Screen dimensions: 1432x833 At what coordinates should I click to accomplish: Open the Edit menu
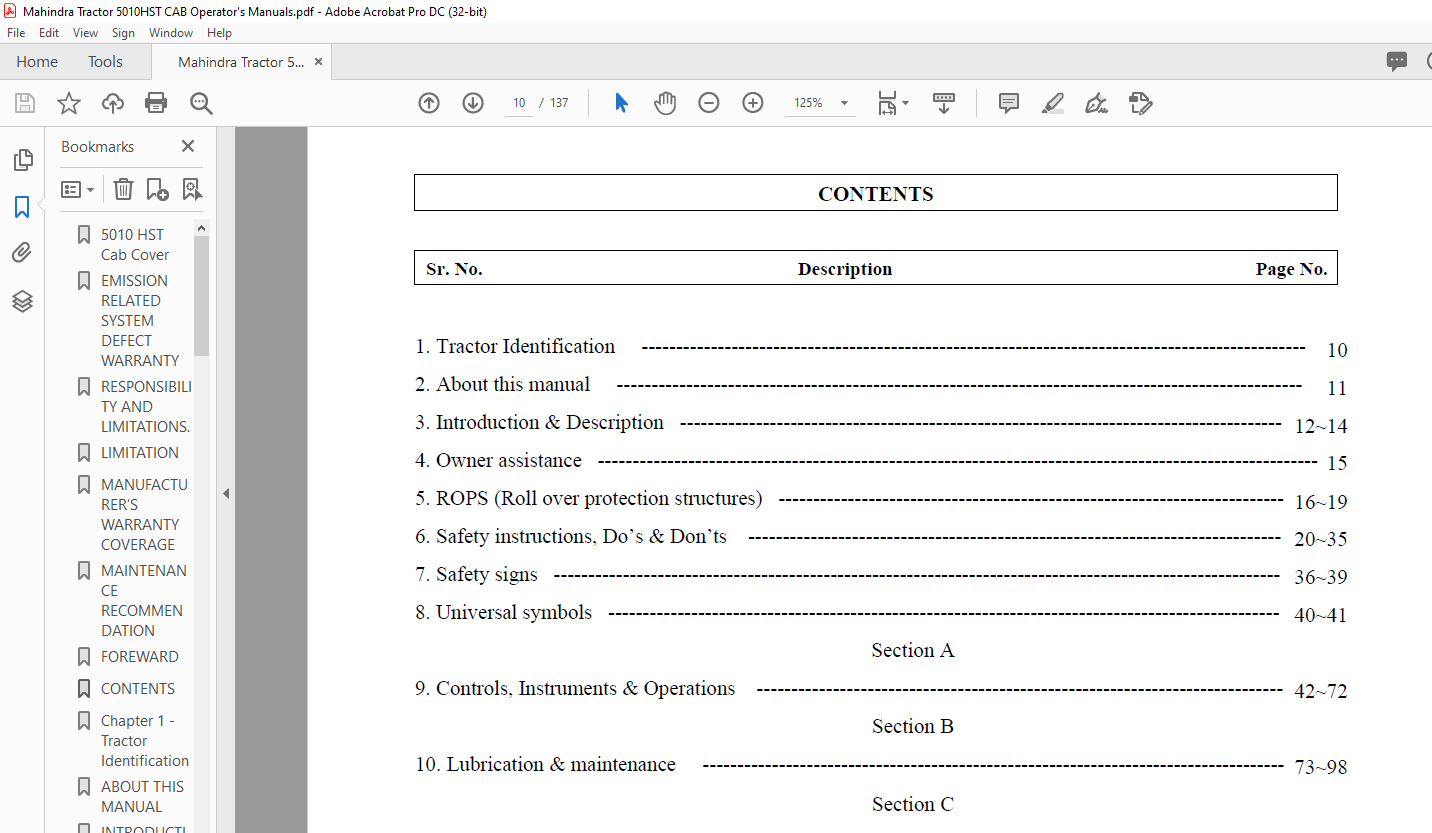click(49, 33)
